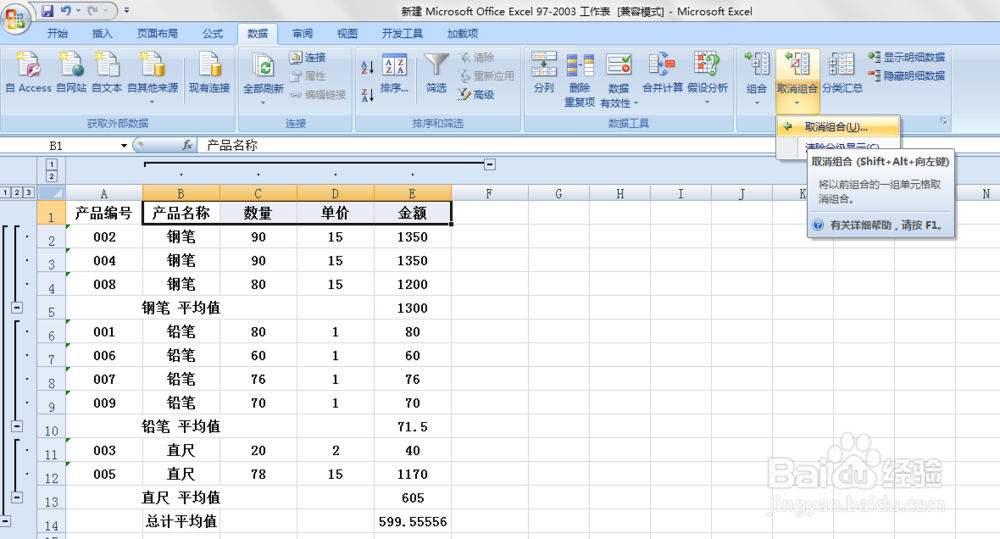Collapse the column outline minus button

490,165
